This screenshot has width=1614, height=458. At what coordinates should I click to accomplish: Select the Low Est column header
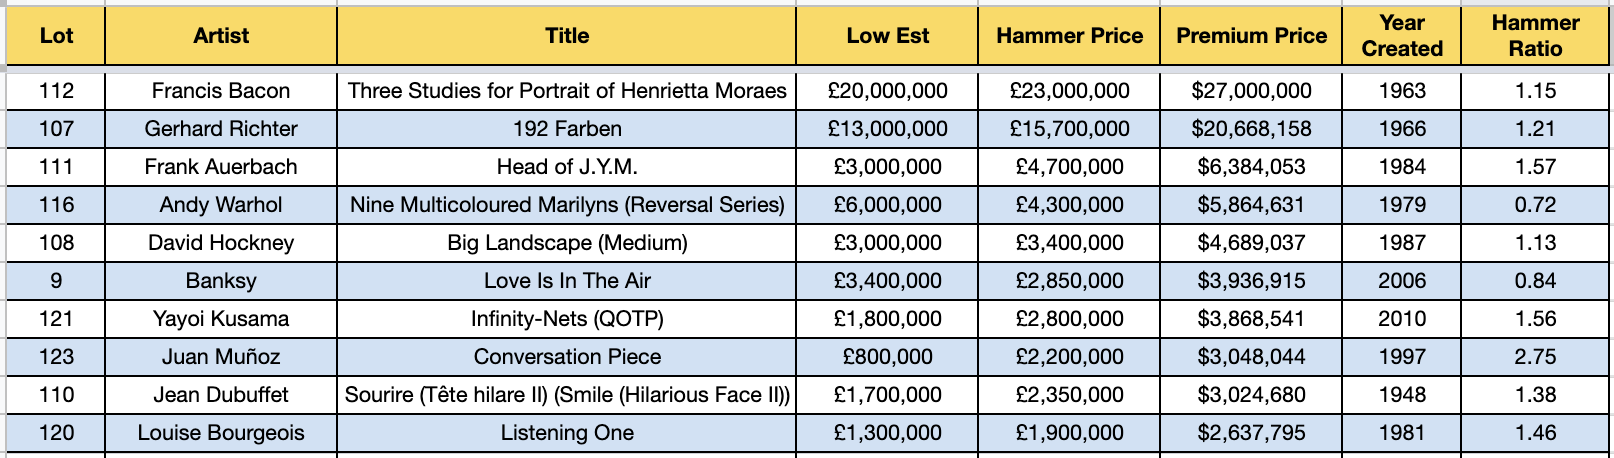pos(887,36)
